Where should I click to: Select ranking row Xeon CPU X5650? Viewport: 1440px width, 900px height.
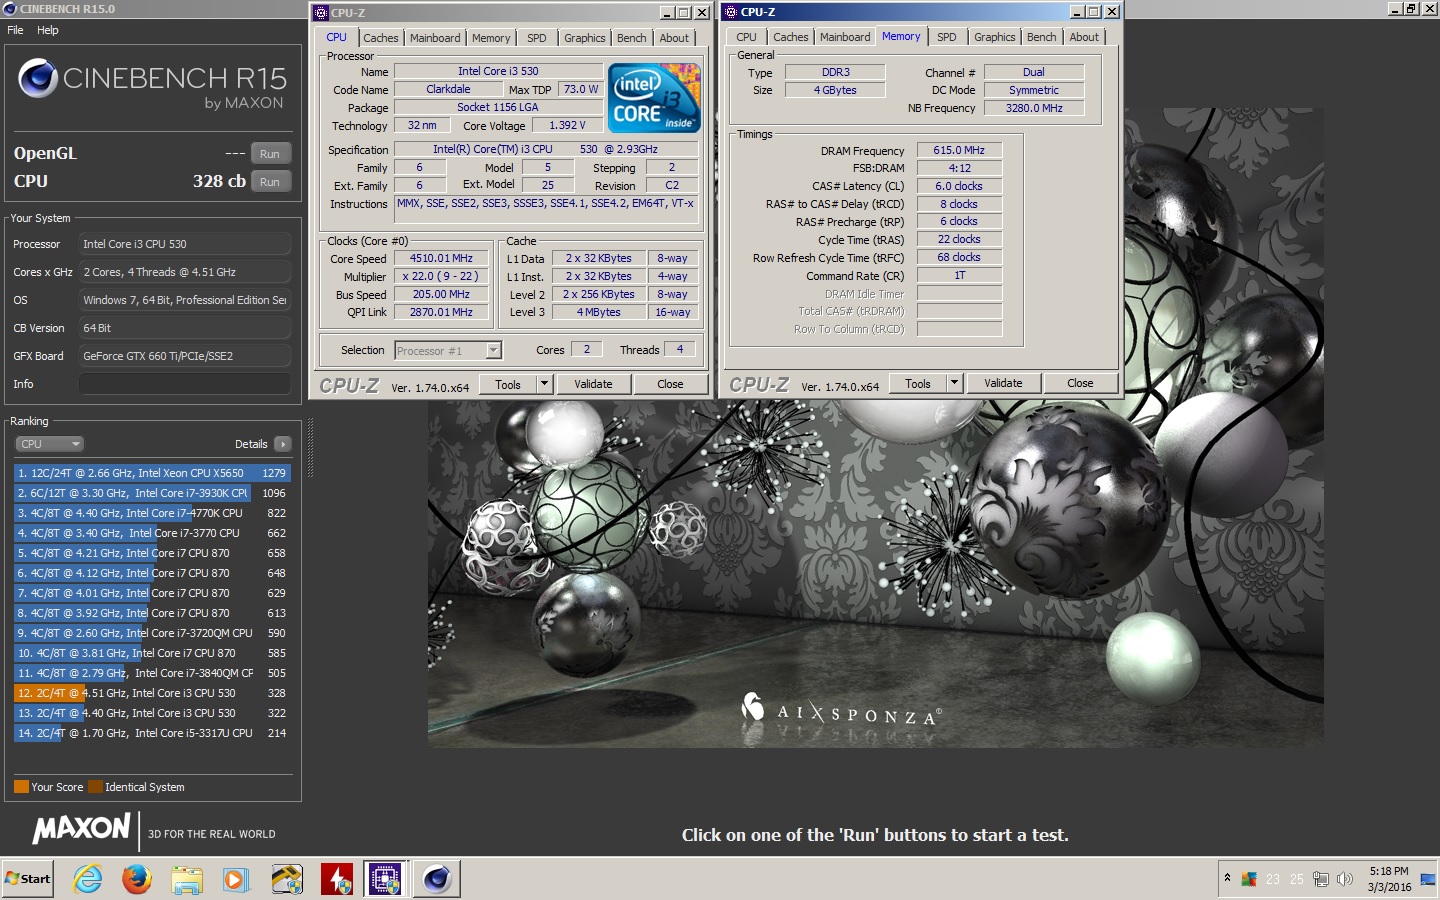(152, 473)
